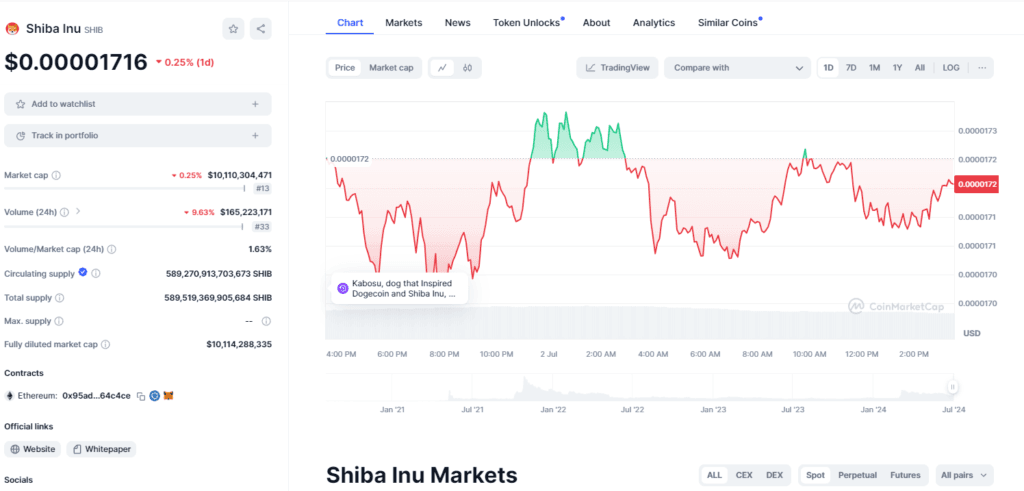Click the #13 market cap rank badge
This screenshot has height=491, width=1024.
263,189
